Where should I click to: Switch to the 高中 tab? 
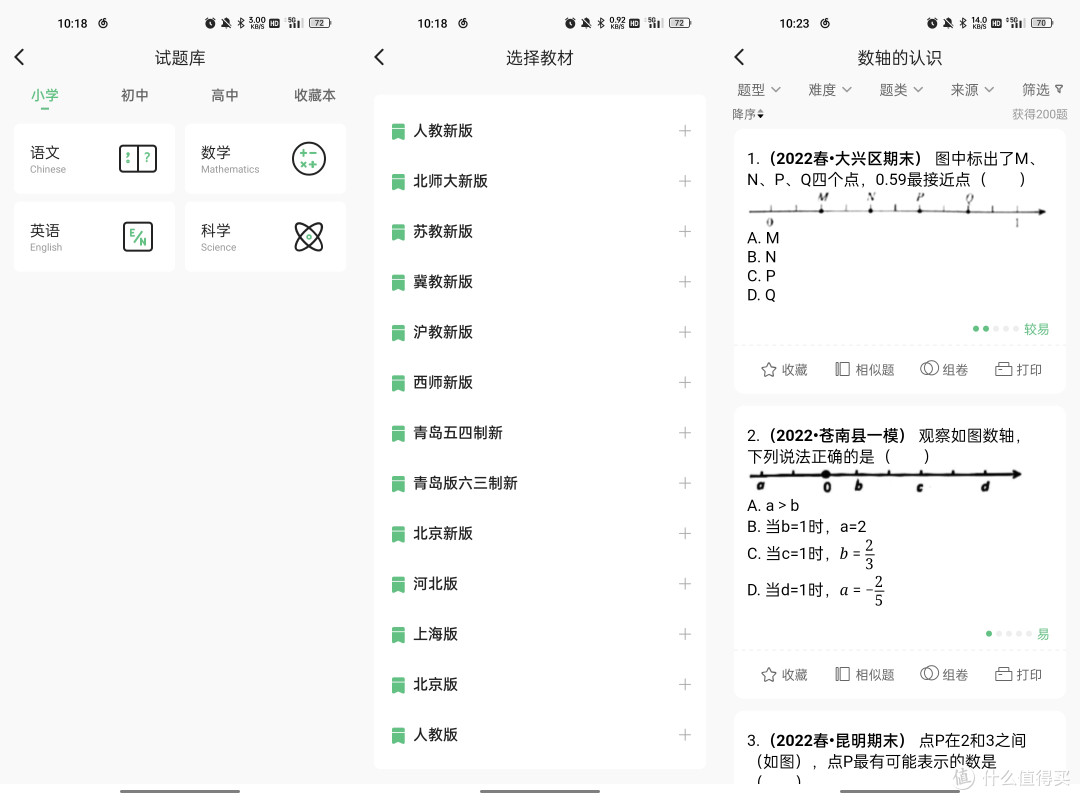coord(225,95)
